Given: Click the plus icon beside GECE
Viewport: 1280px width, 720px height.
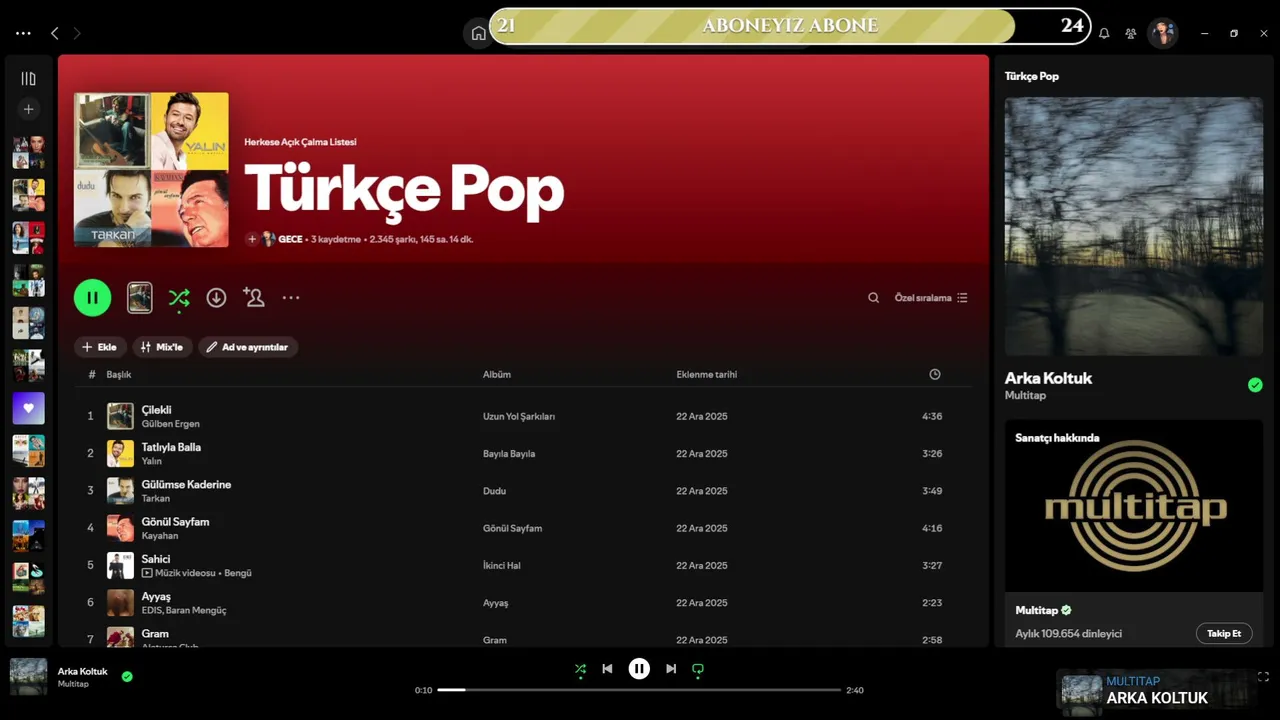Looking at the screenshot, I should [x=252, y=239].
